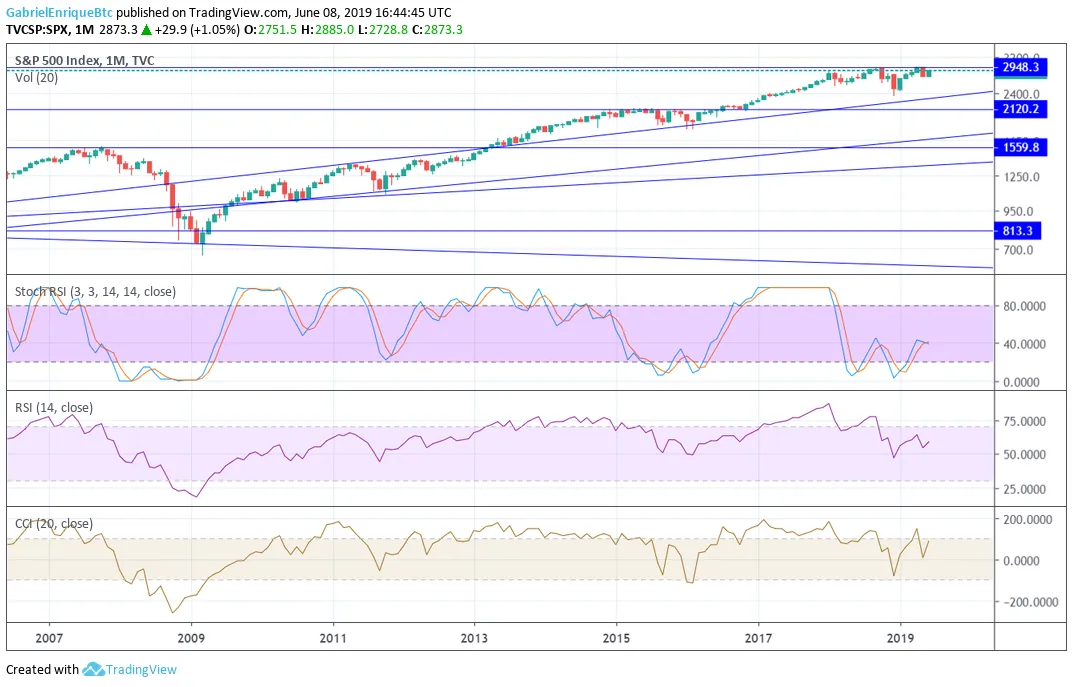Click the 2013 label on the time axis
1073x687 pixels.
click(474, 638)
